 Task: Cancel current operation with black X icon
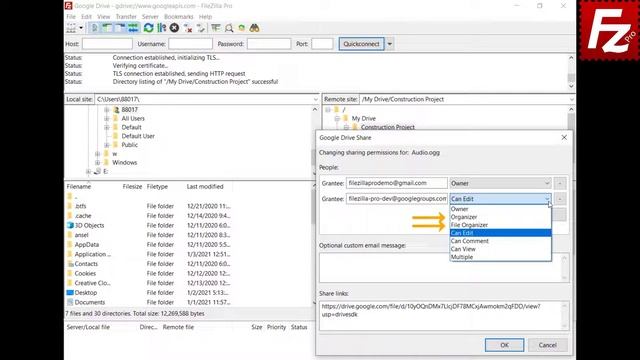(174, 28)
